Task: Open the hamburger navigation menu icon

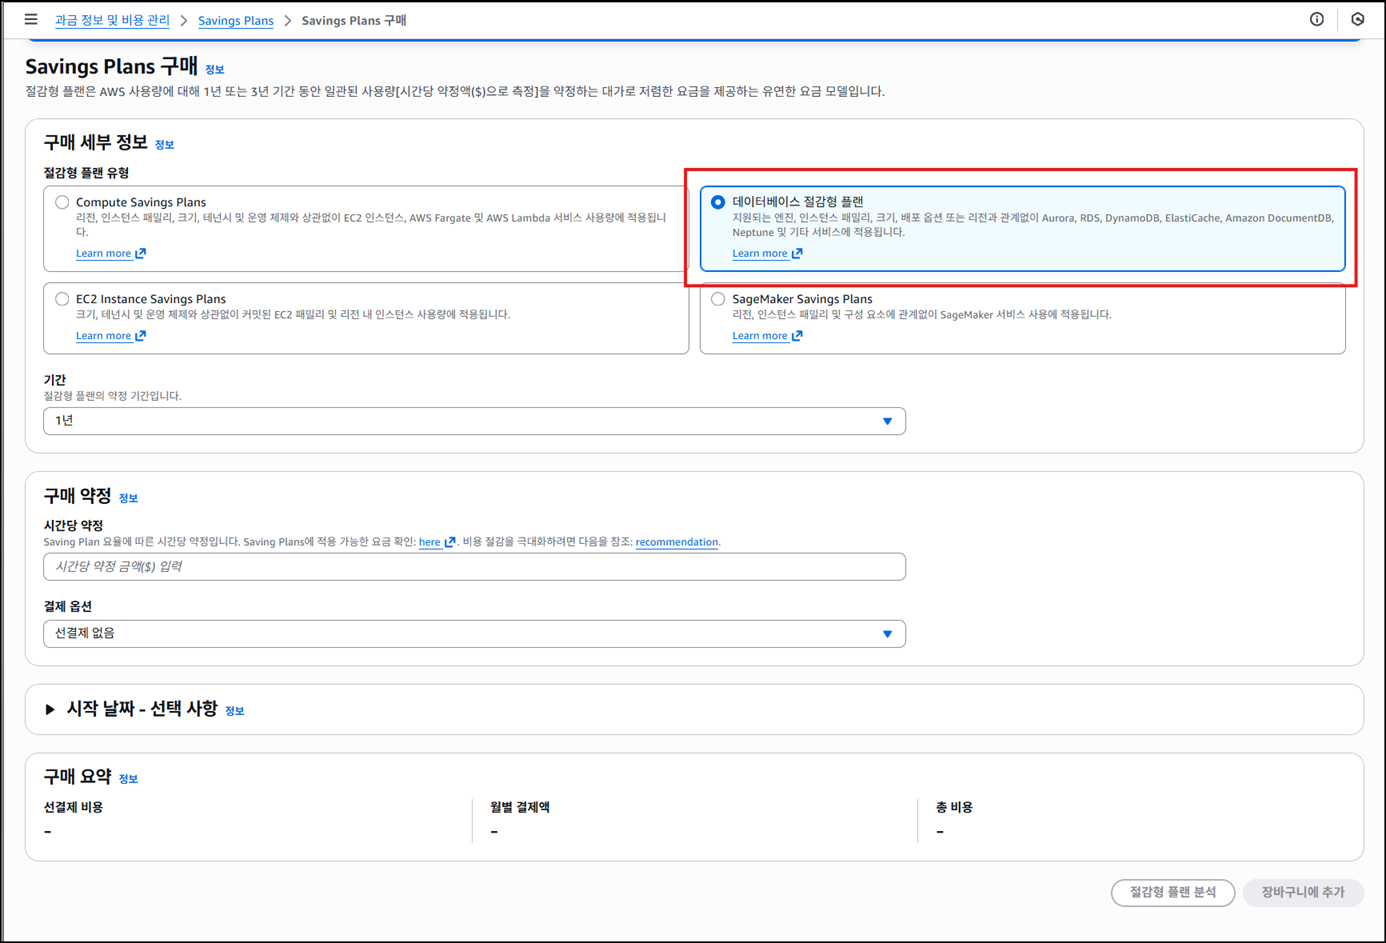Action: tap(31, 19)
